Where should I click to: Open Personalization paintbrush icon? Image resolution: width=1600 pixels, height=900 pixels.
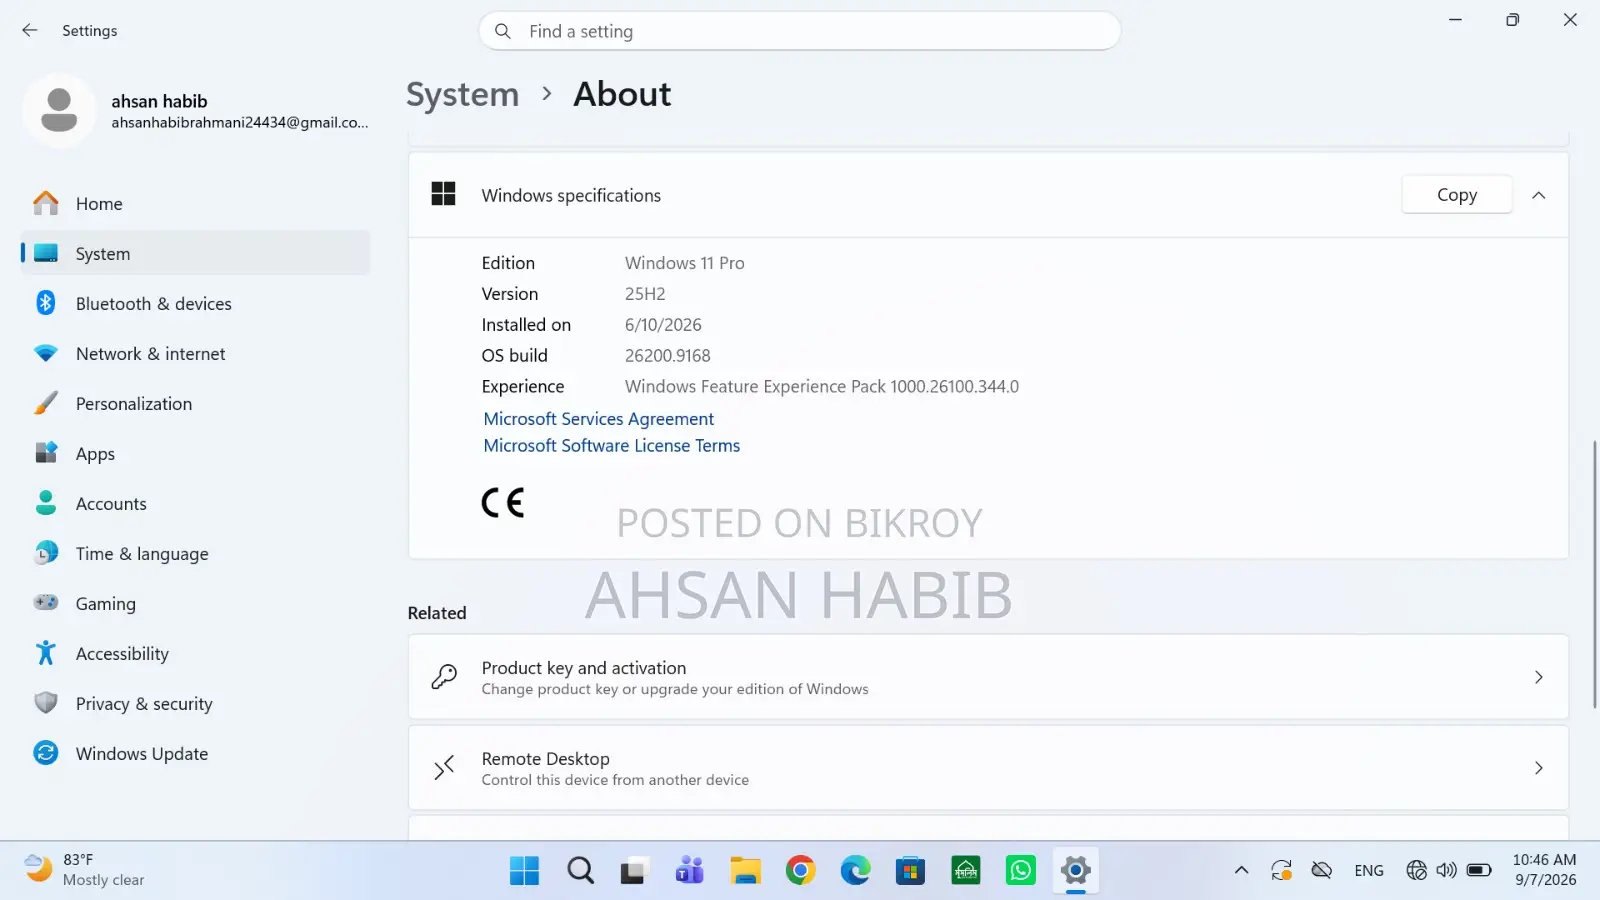point(46,404)
